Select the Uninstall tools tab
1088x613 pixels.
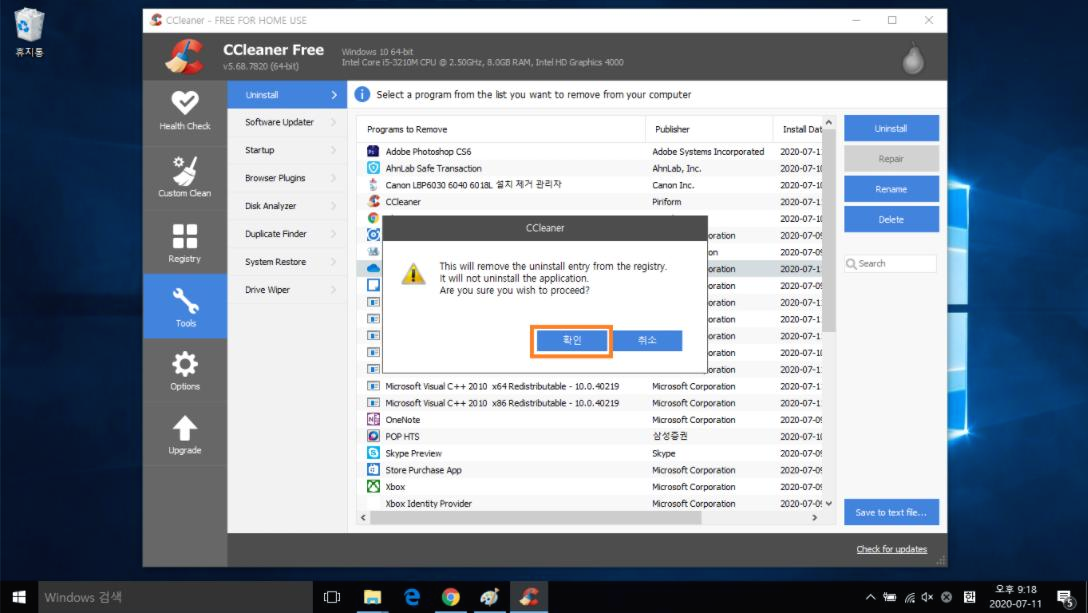tap(287, 94)
